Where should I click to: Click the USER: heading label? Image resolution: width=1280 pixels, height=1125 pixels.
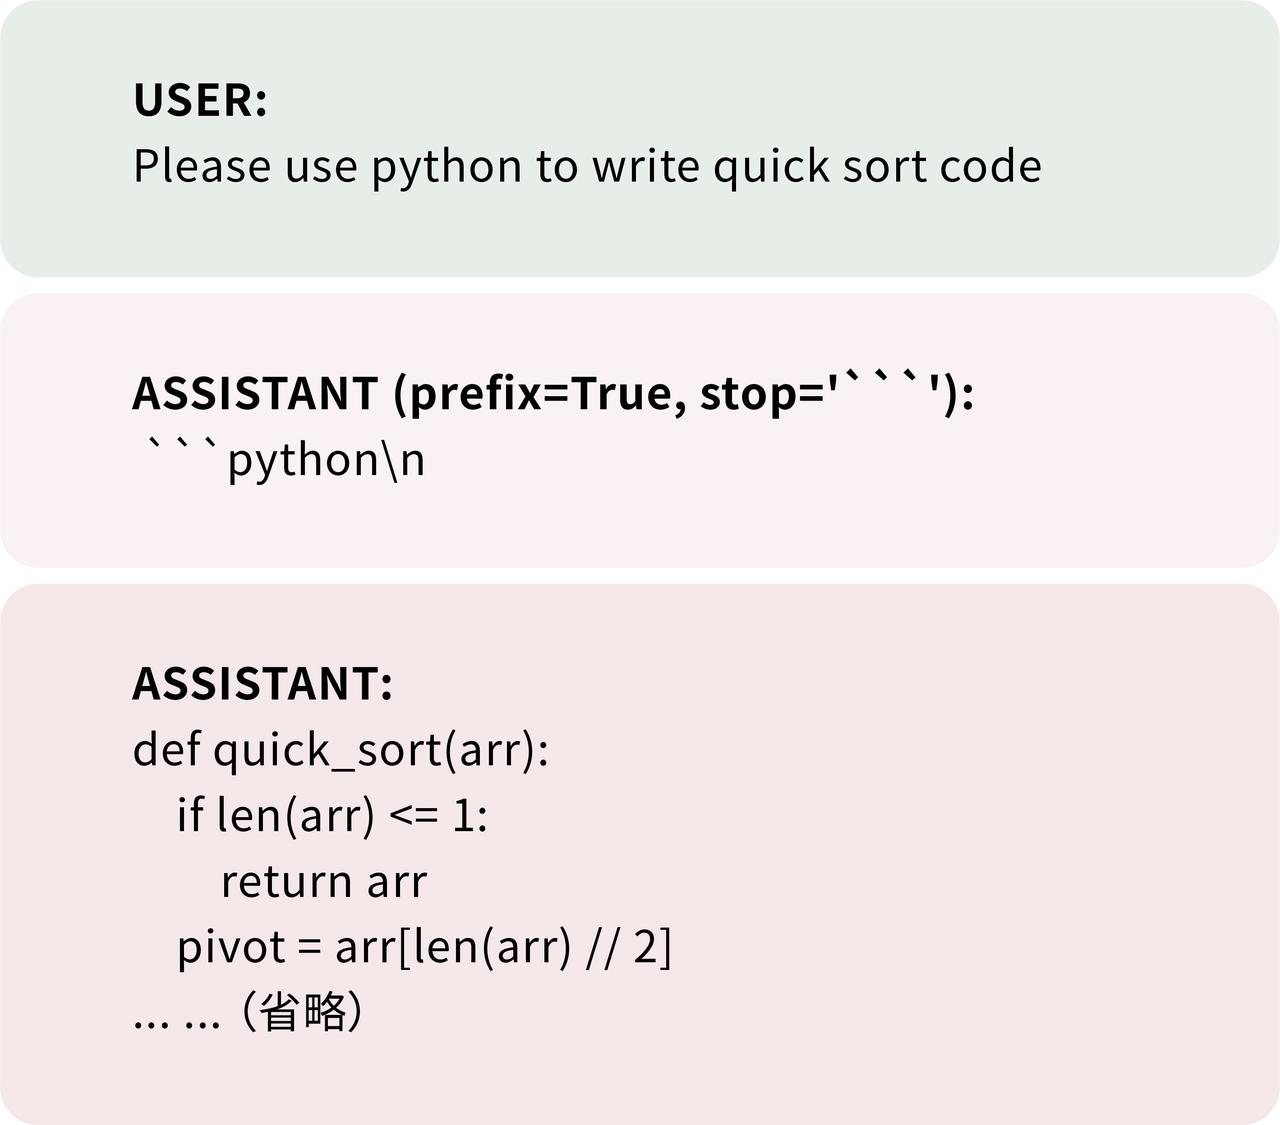point(200,100)
